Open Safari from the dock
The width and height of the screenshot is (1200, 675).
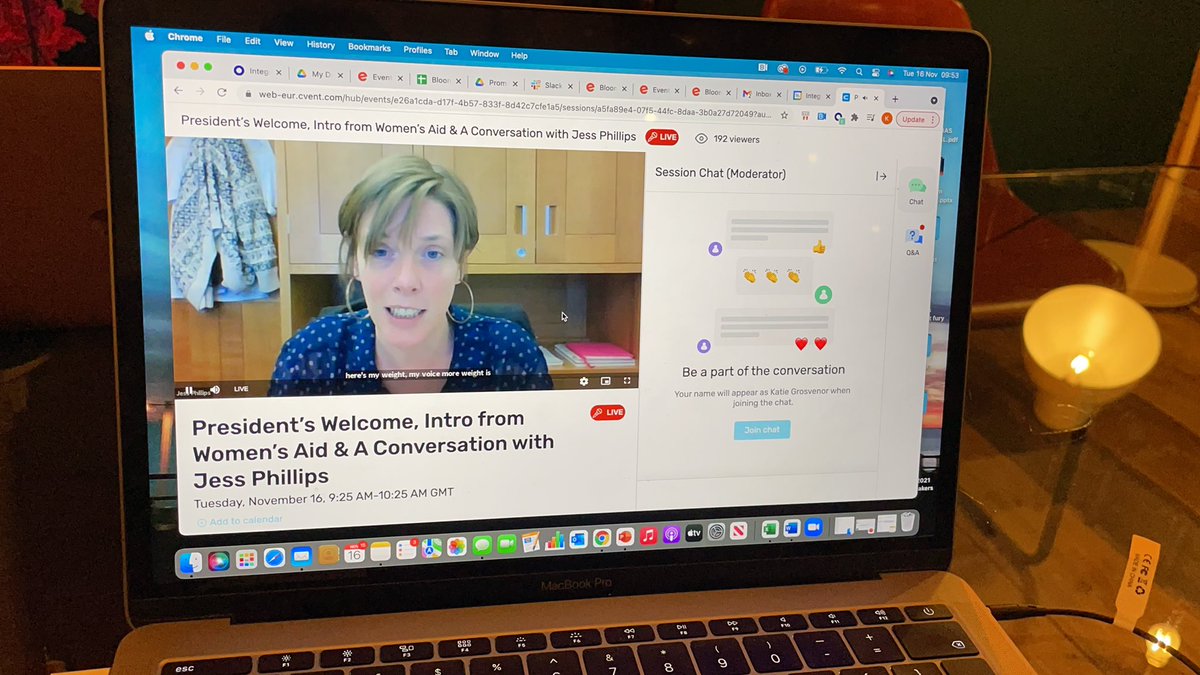tap(274, 557)
